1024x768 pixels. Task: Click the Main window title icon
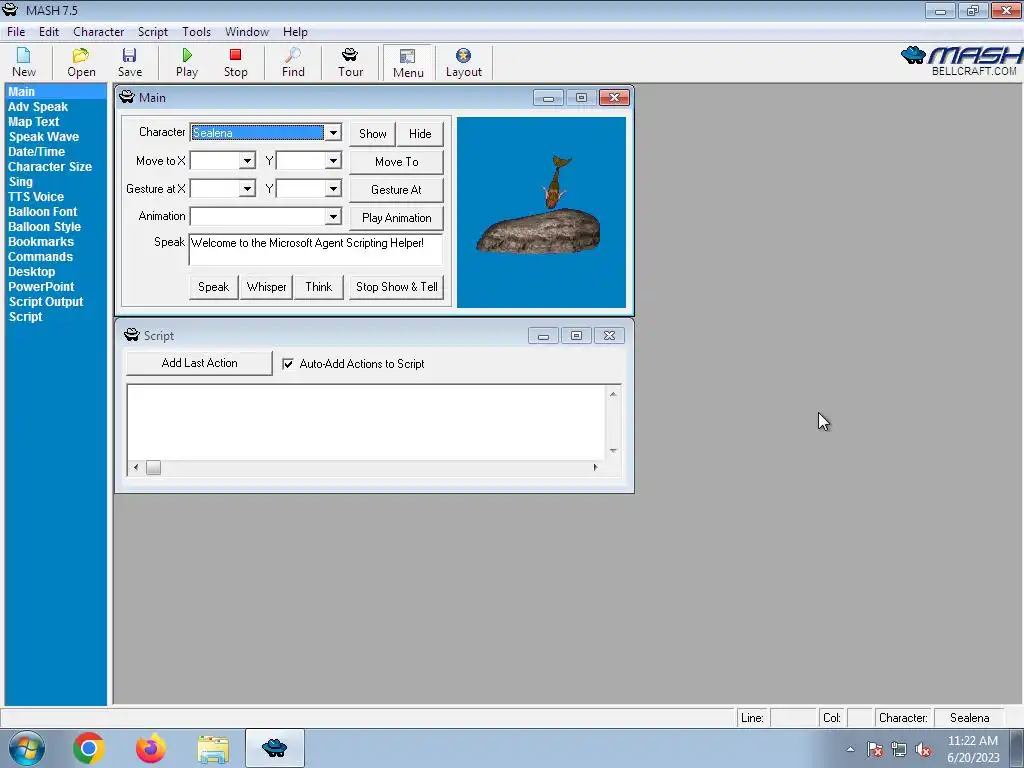(x=127, y=97)
